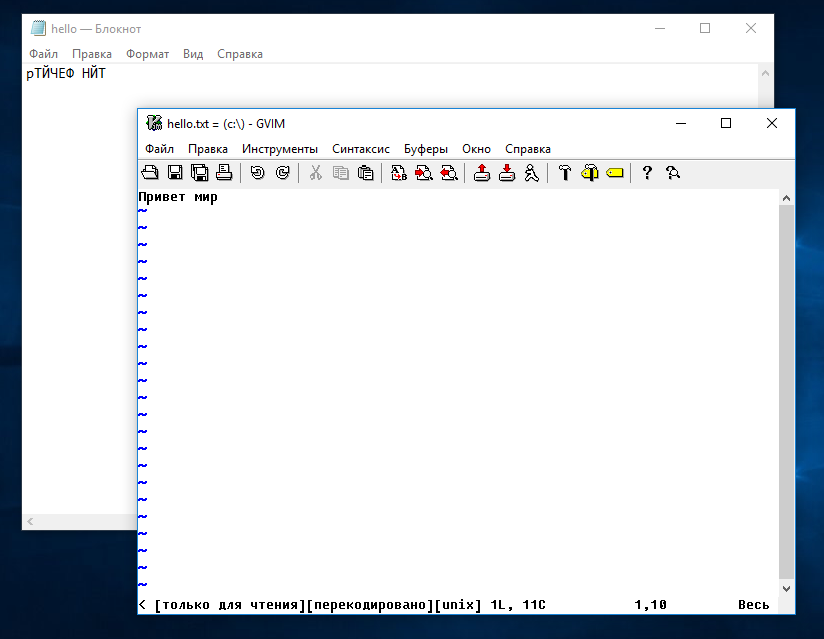Open the Правка menu in Notepad window
The image size is (824, 639).
(x=91, y=54)
